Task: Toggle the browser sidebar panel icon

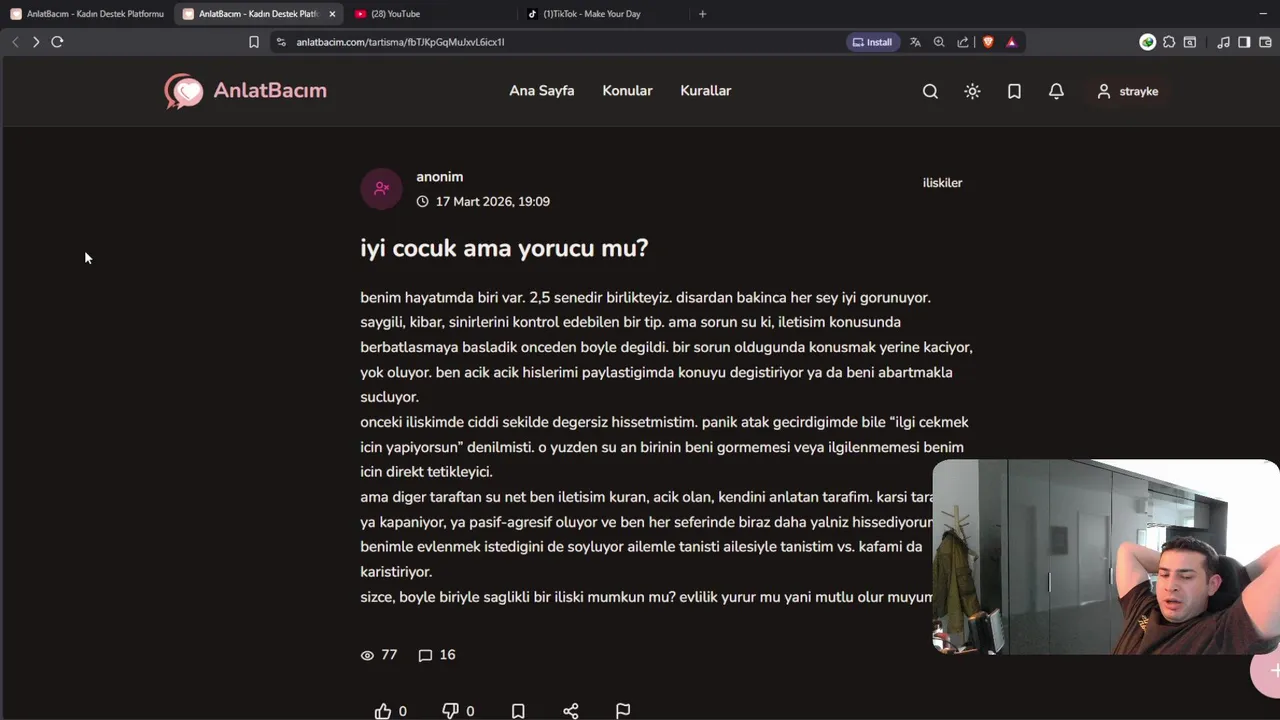Action: [1244, 42]
